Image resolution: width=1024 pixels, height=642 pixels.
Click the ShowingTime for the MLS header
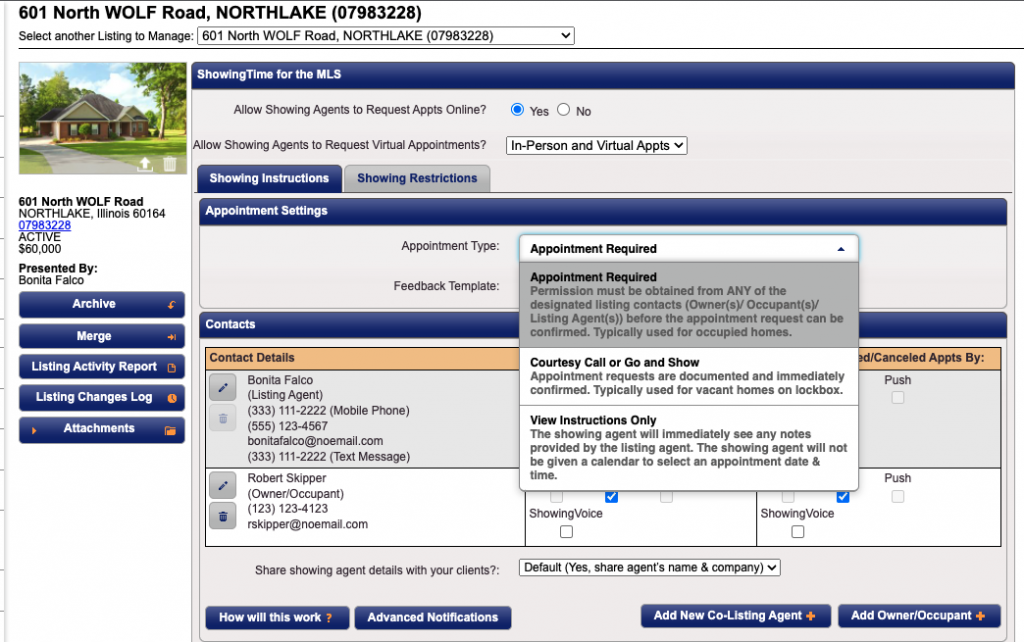click(x=603, y=75)
